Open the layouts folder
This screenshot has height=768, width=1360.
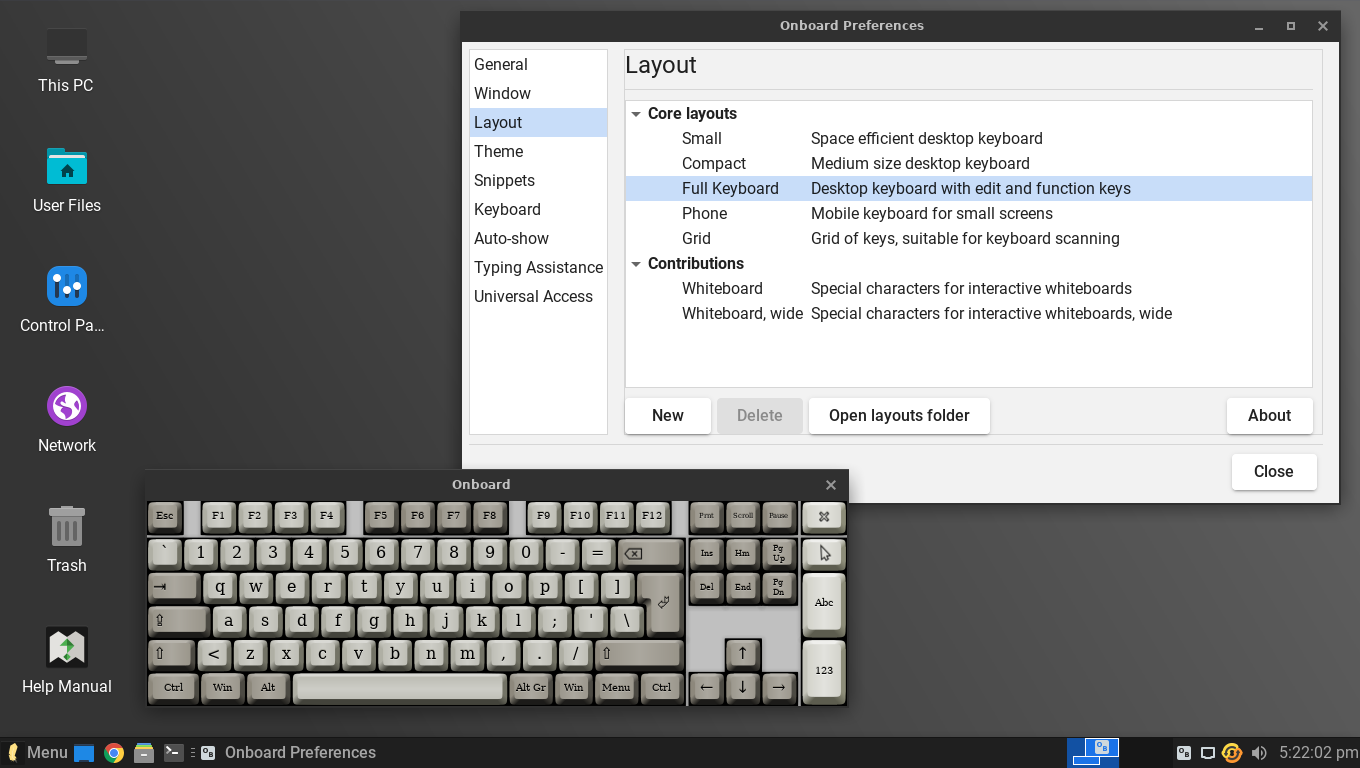pos(898,415)
